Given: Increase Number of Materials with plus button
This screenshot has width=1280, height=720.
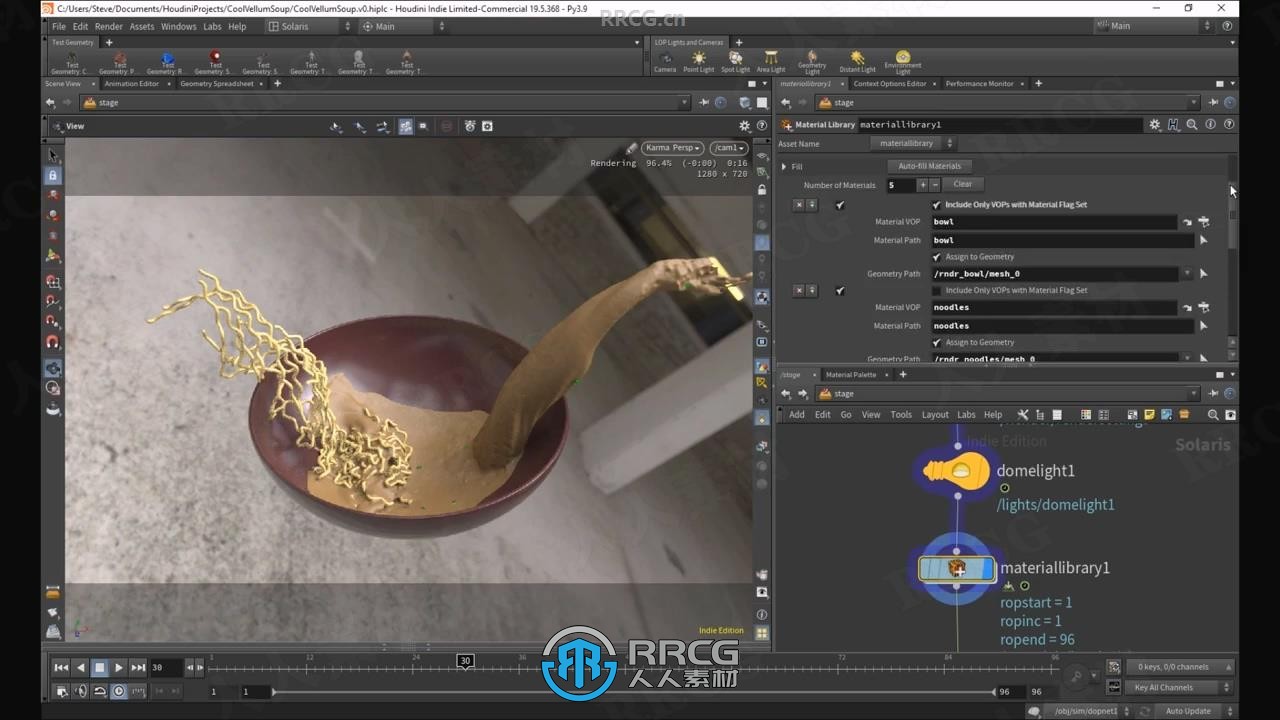Looking at the screenshot, I should (923, 185).
